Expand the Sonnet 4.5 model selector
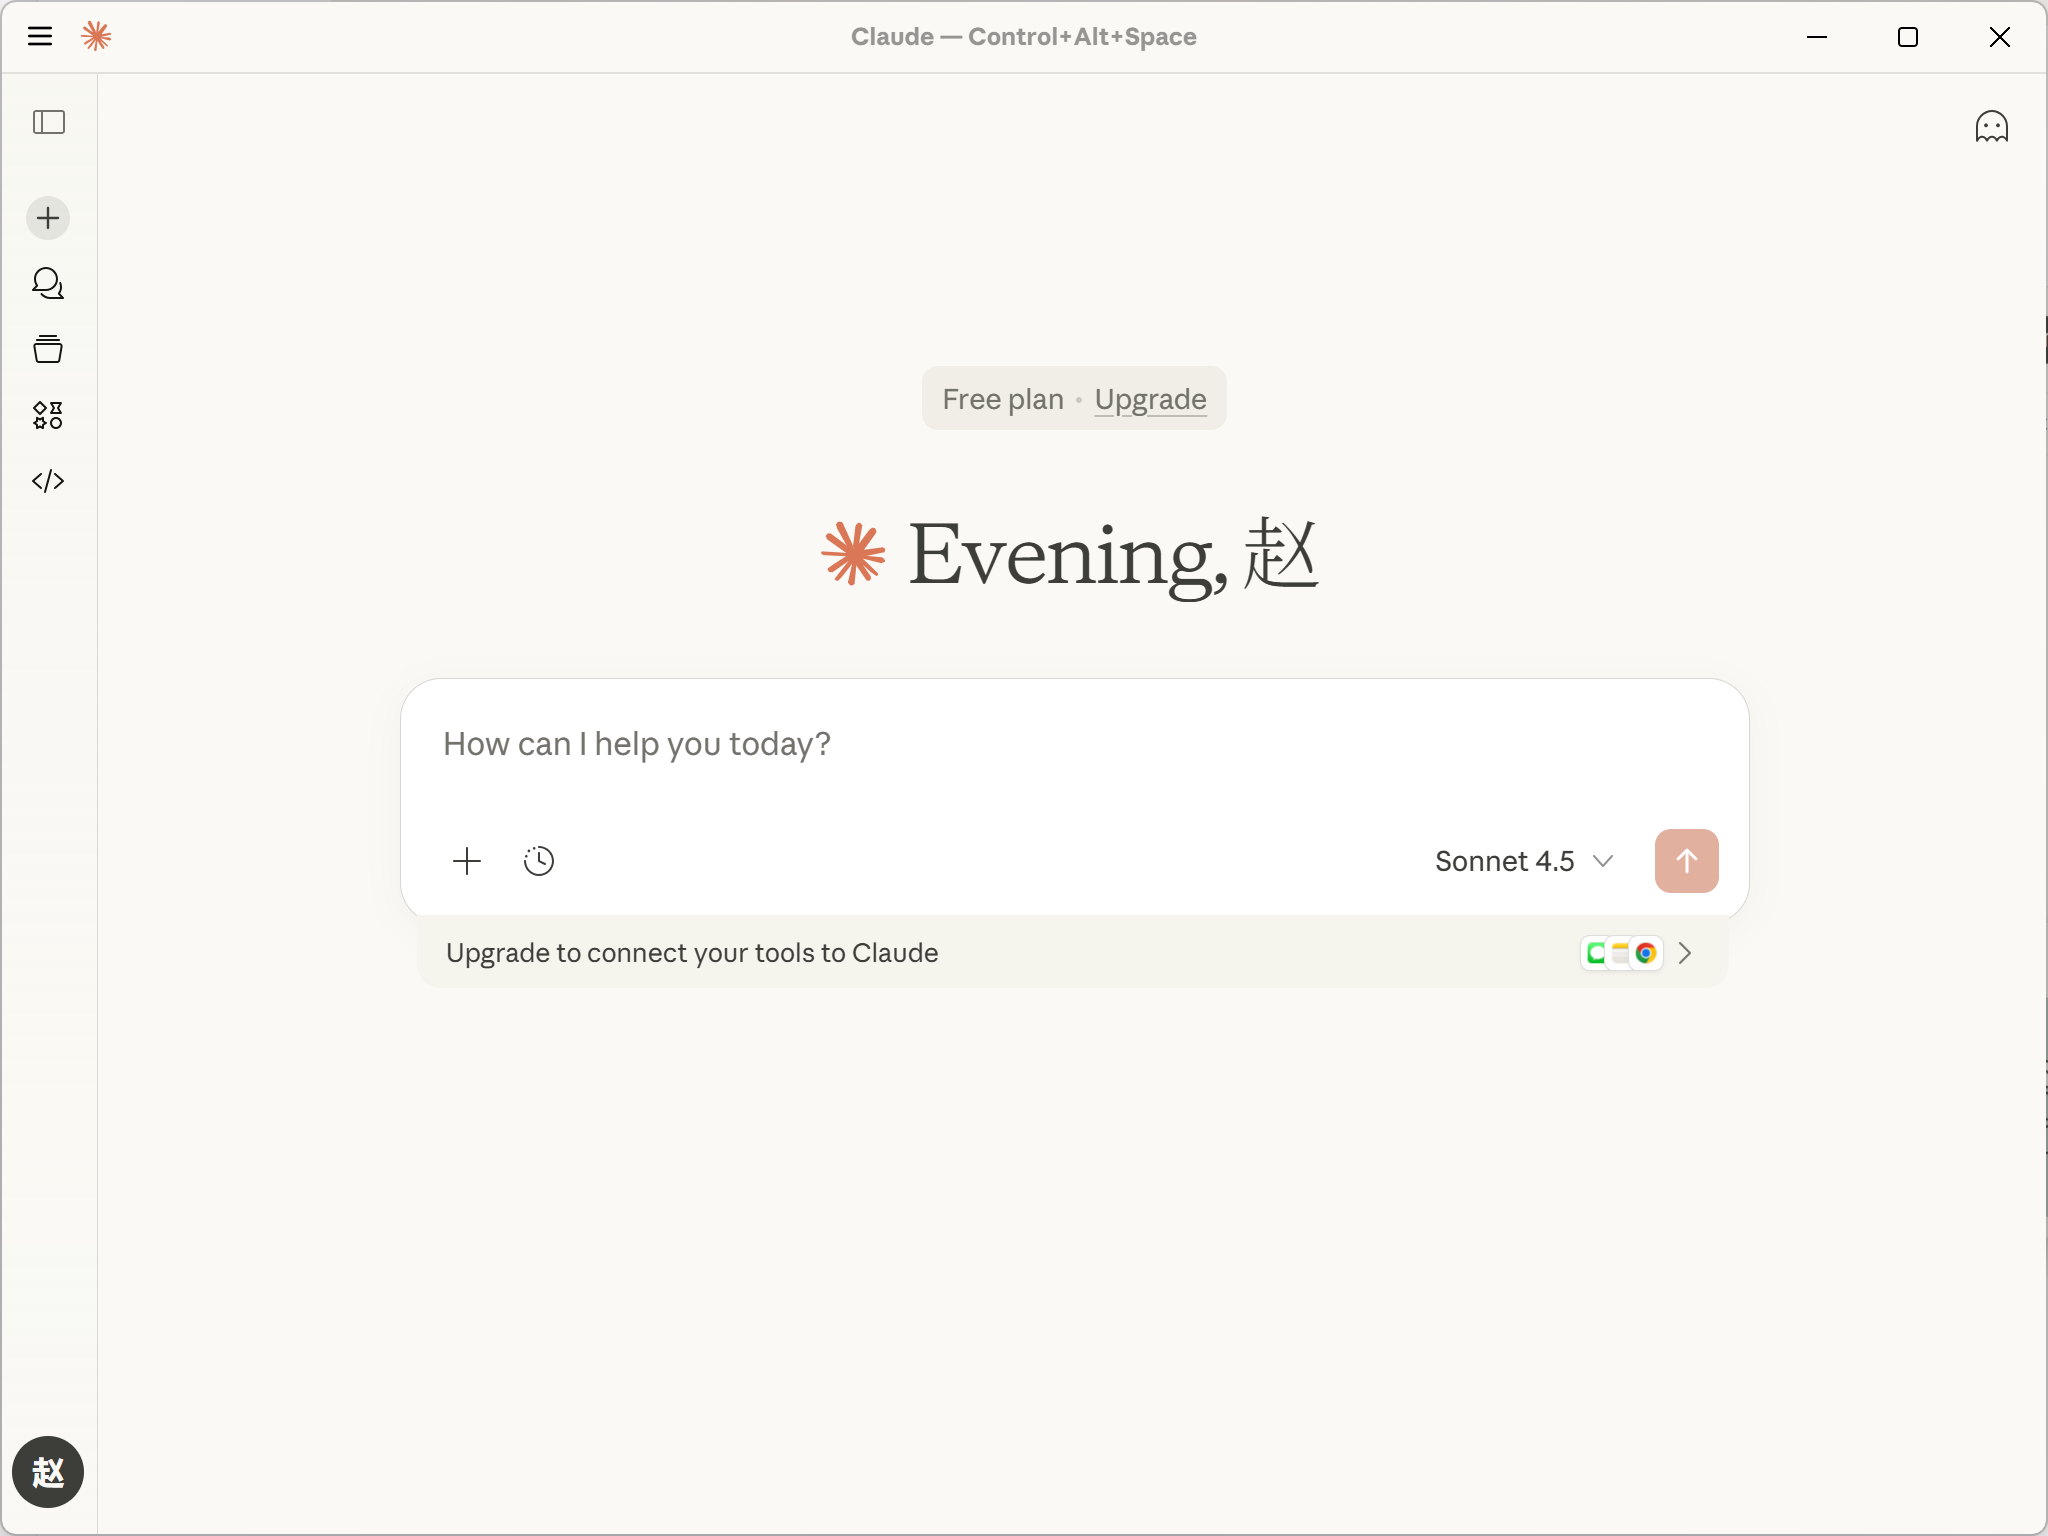Screen dimensions: 2048x1536 tap(1523, 861)
